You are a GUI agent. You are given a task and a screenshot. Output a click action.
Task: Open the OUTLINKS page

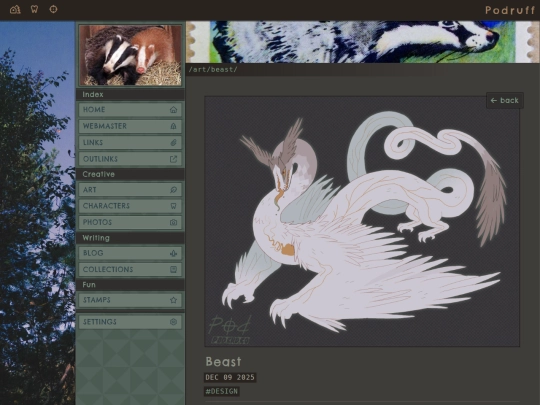click(130, 159)
